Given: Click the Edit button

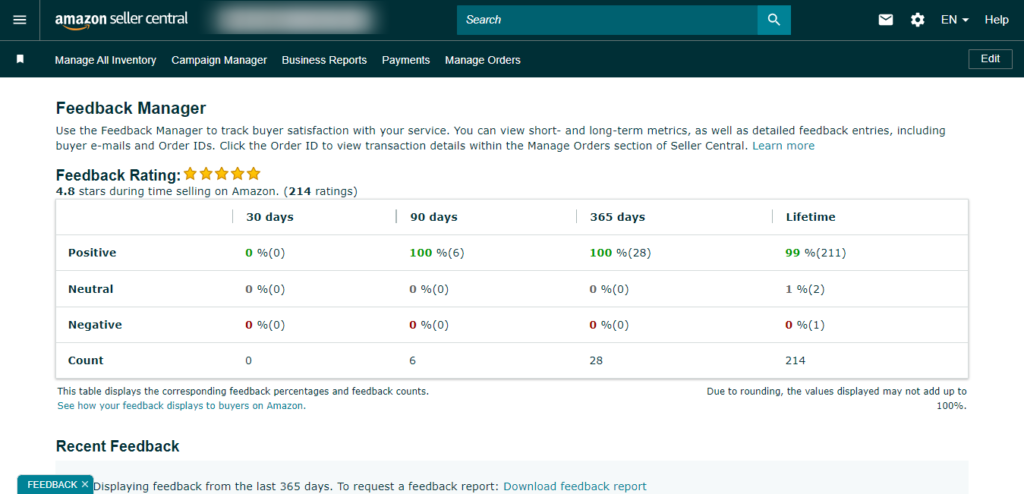Looking at the screenshot, I should pyautogui.click(x=989, y=59).
